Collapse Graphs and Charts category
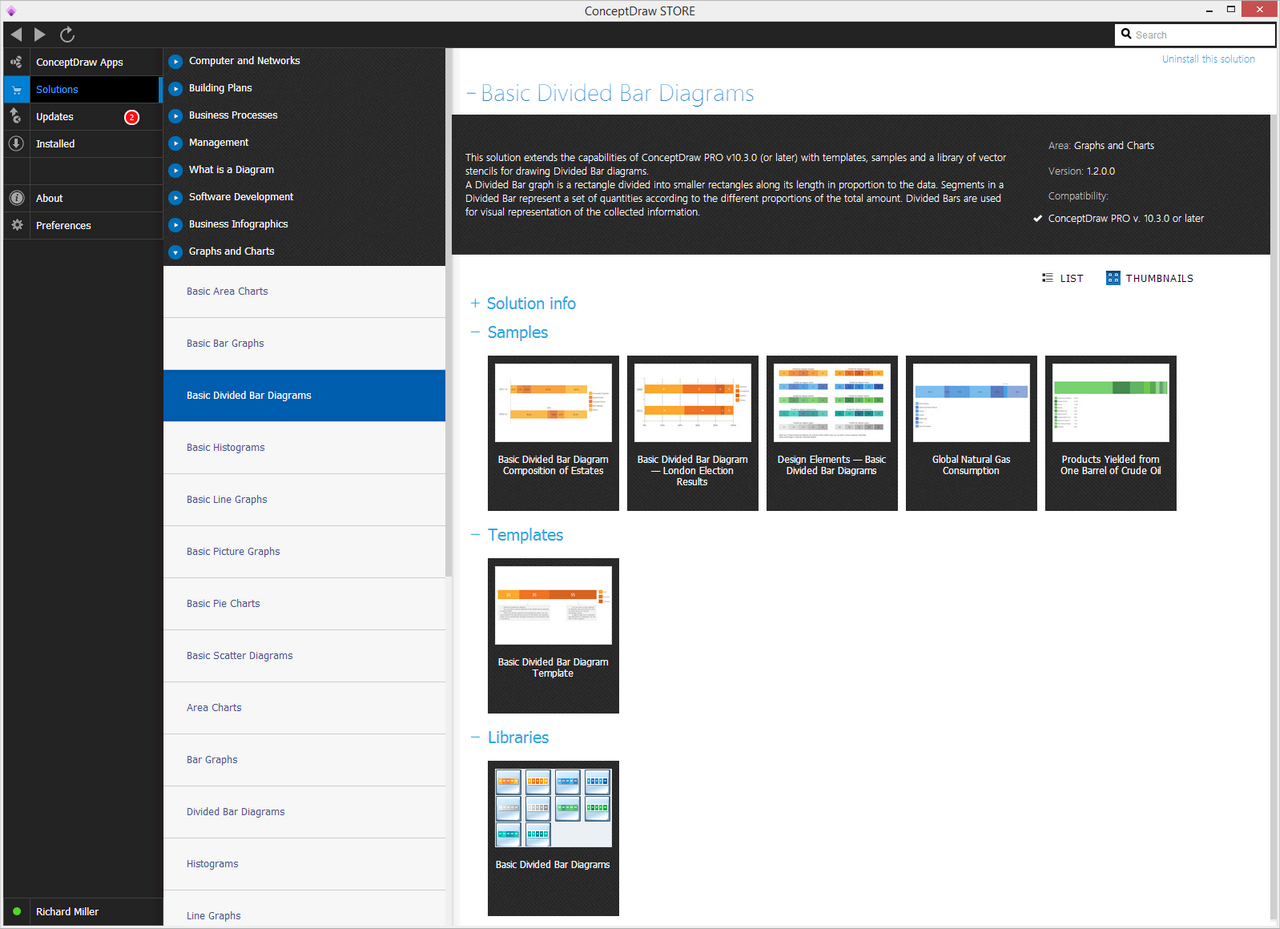Image resolution: width=1280 pixels, height=929 pixels. click(x=176, y=252)
